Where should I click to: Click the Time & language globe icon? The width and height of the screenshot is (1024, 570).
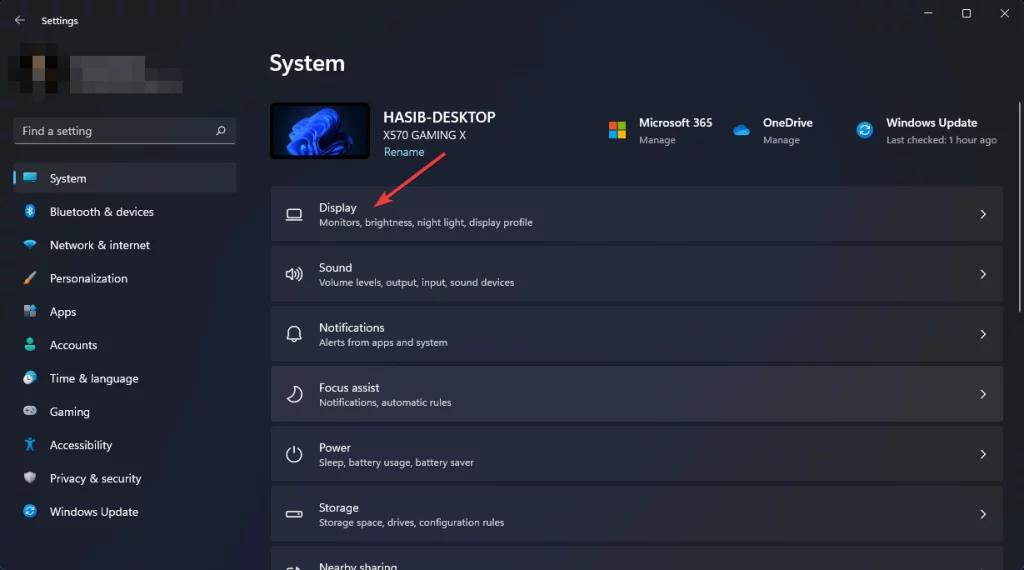tap(30, 377)
